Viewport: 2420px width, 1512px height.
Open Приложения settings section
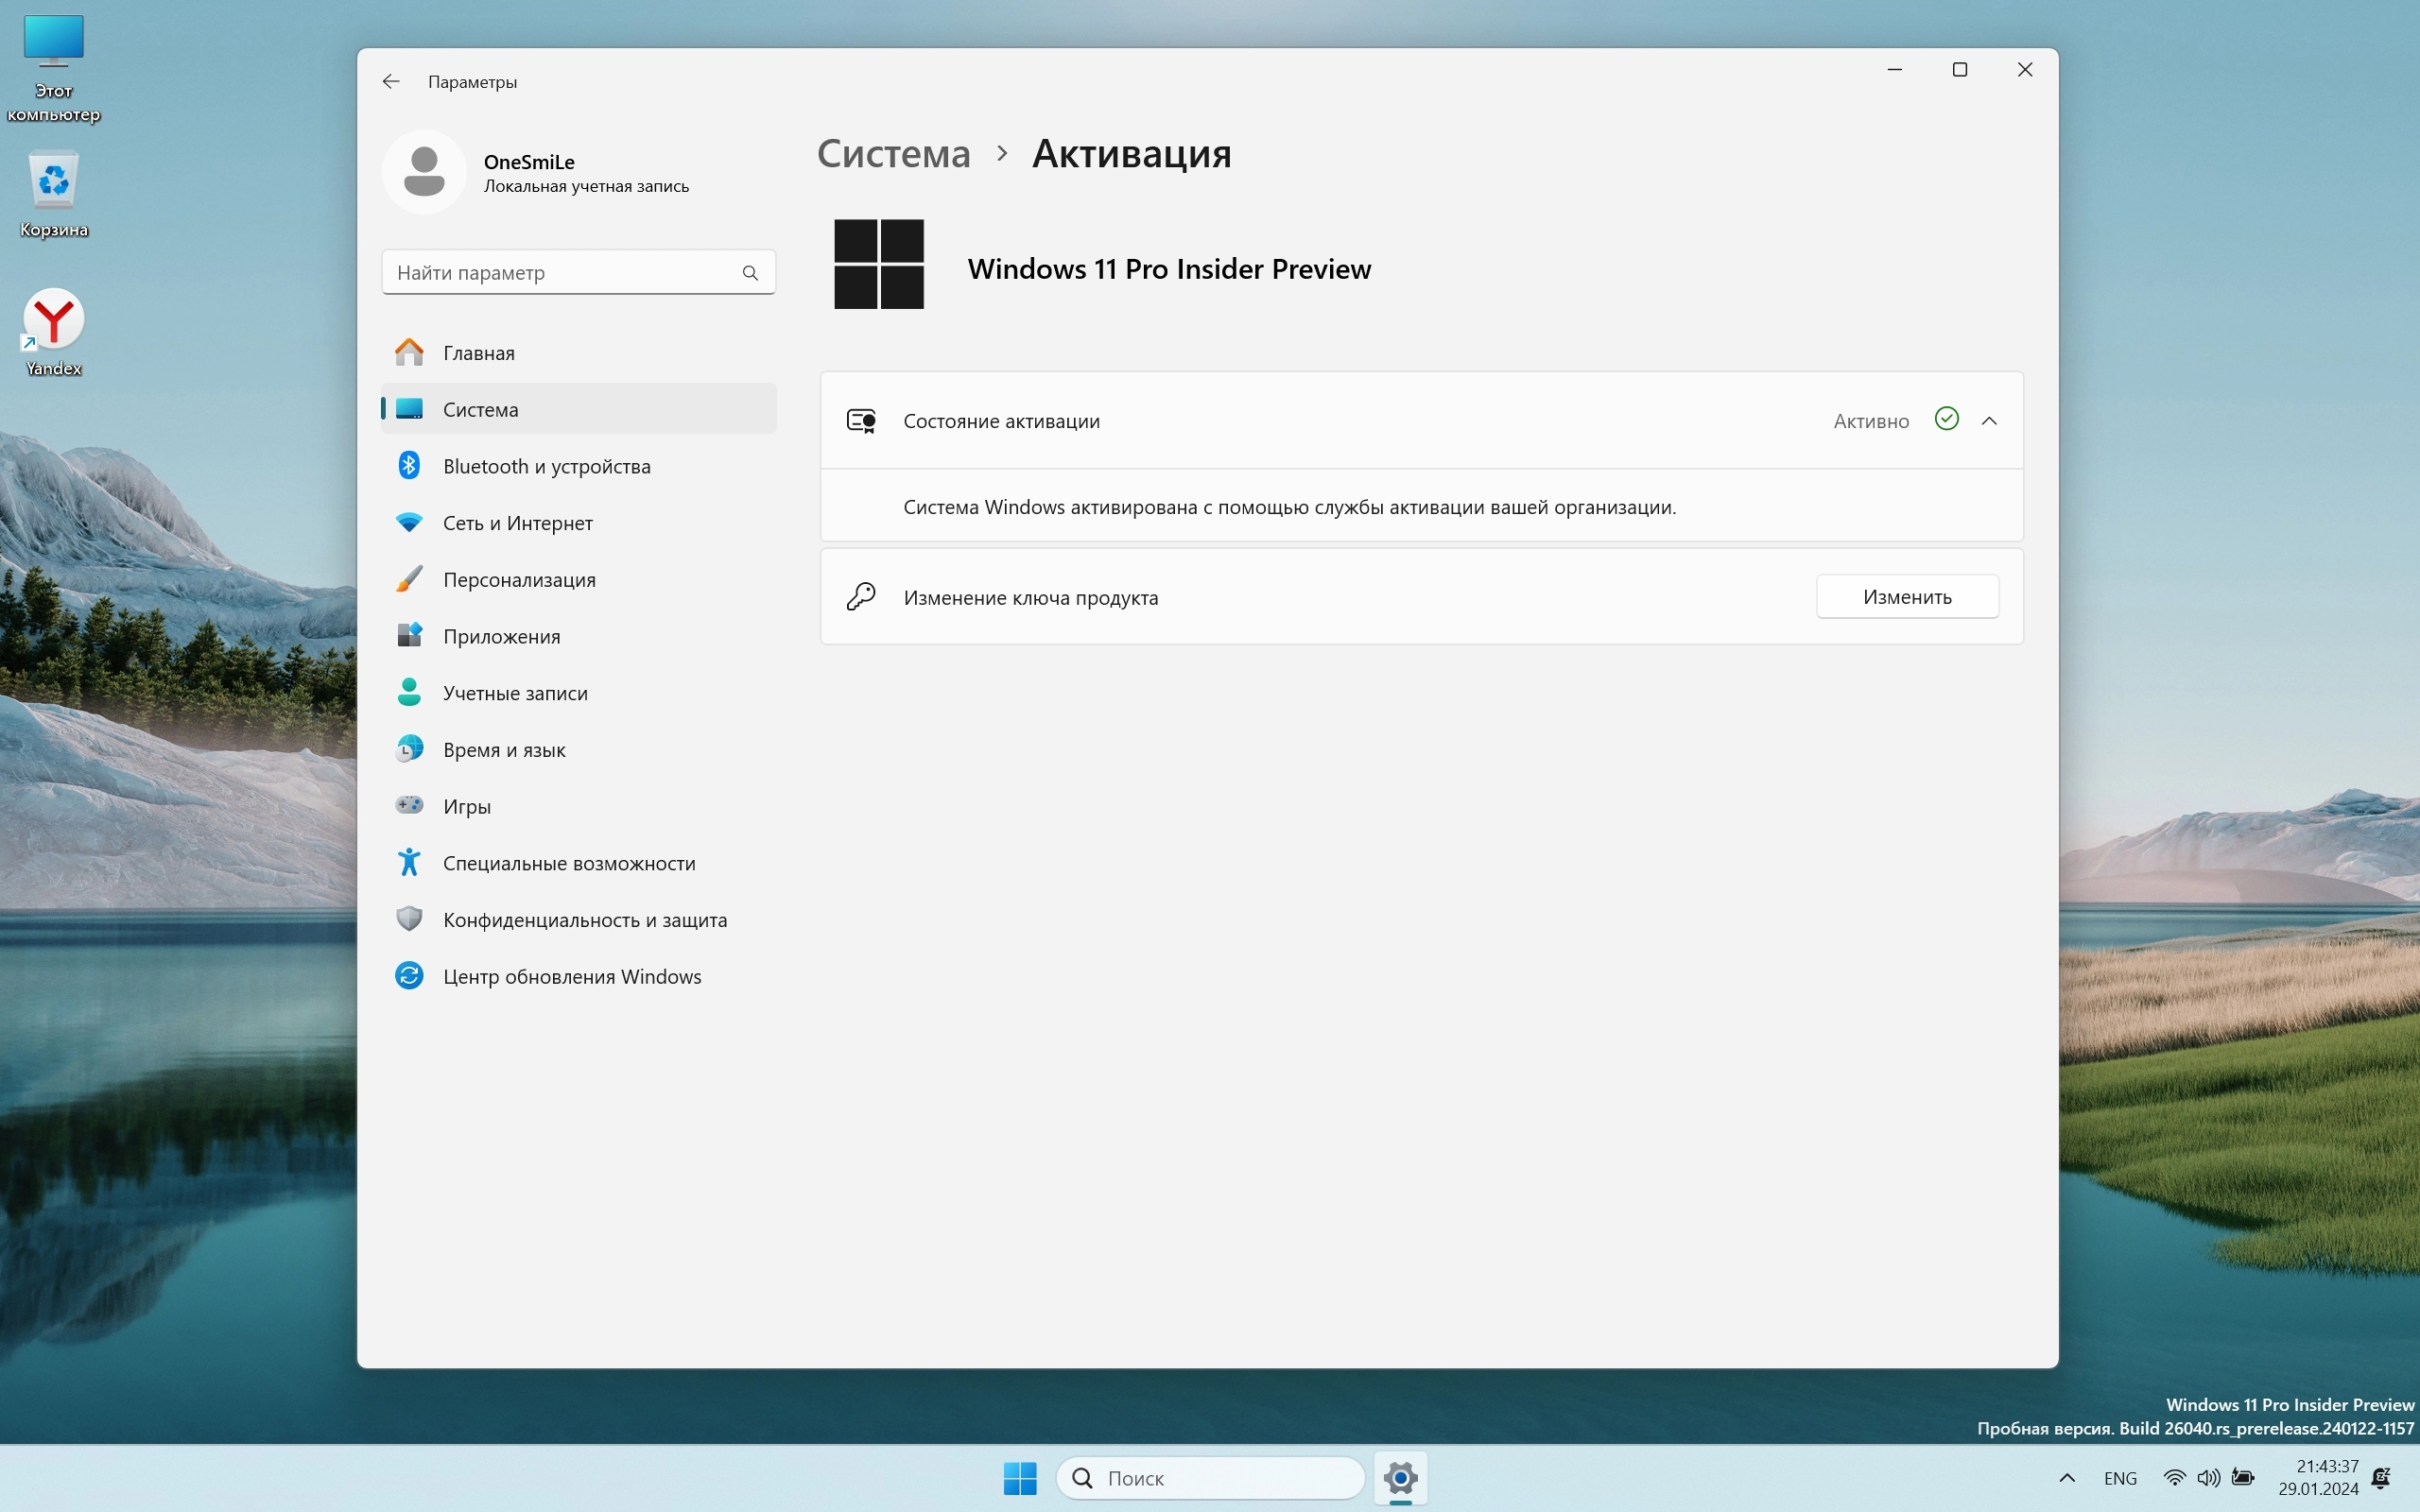[501, 636]
